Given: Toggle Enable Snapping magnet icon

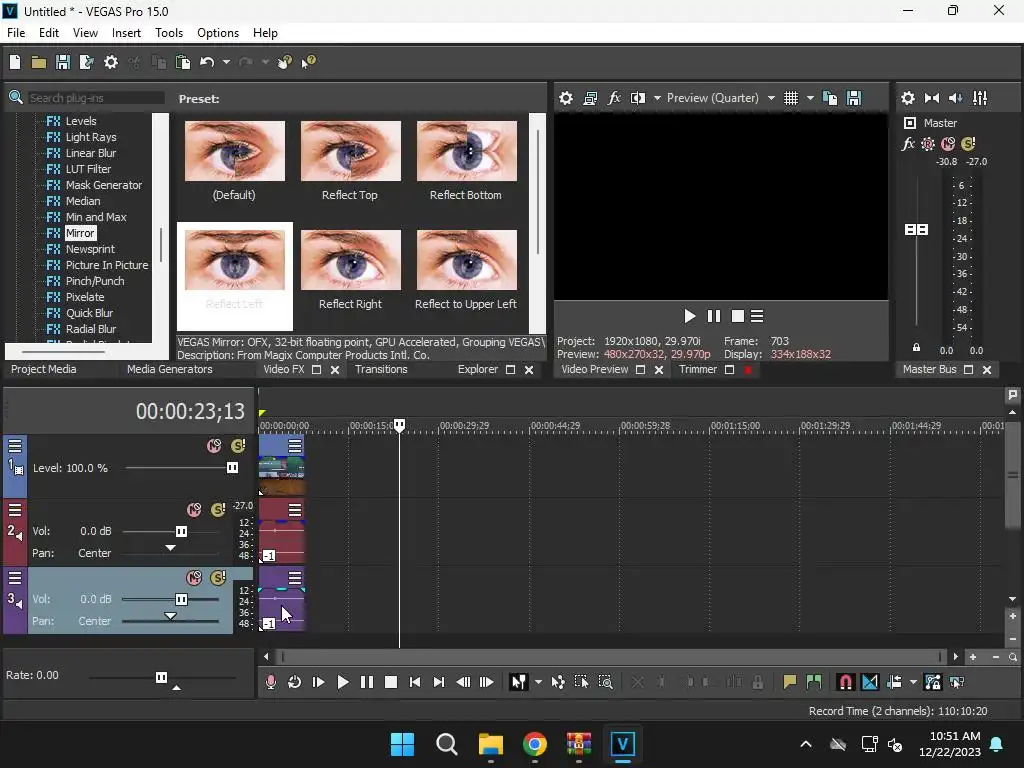Looking at the screenshot, I should point(846,682).
